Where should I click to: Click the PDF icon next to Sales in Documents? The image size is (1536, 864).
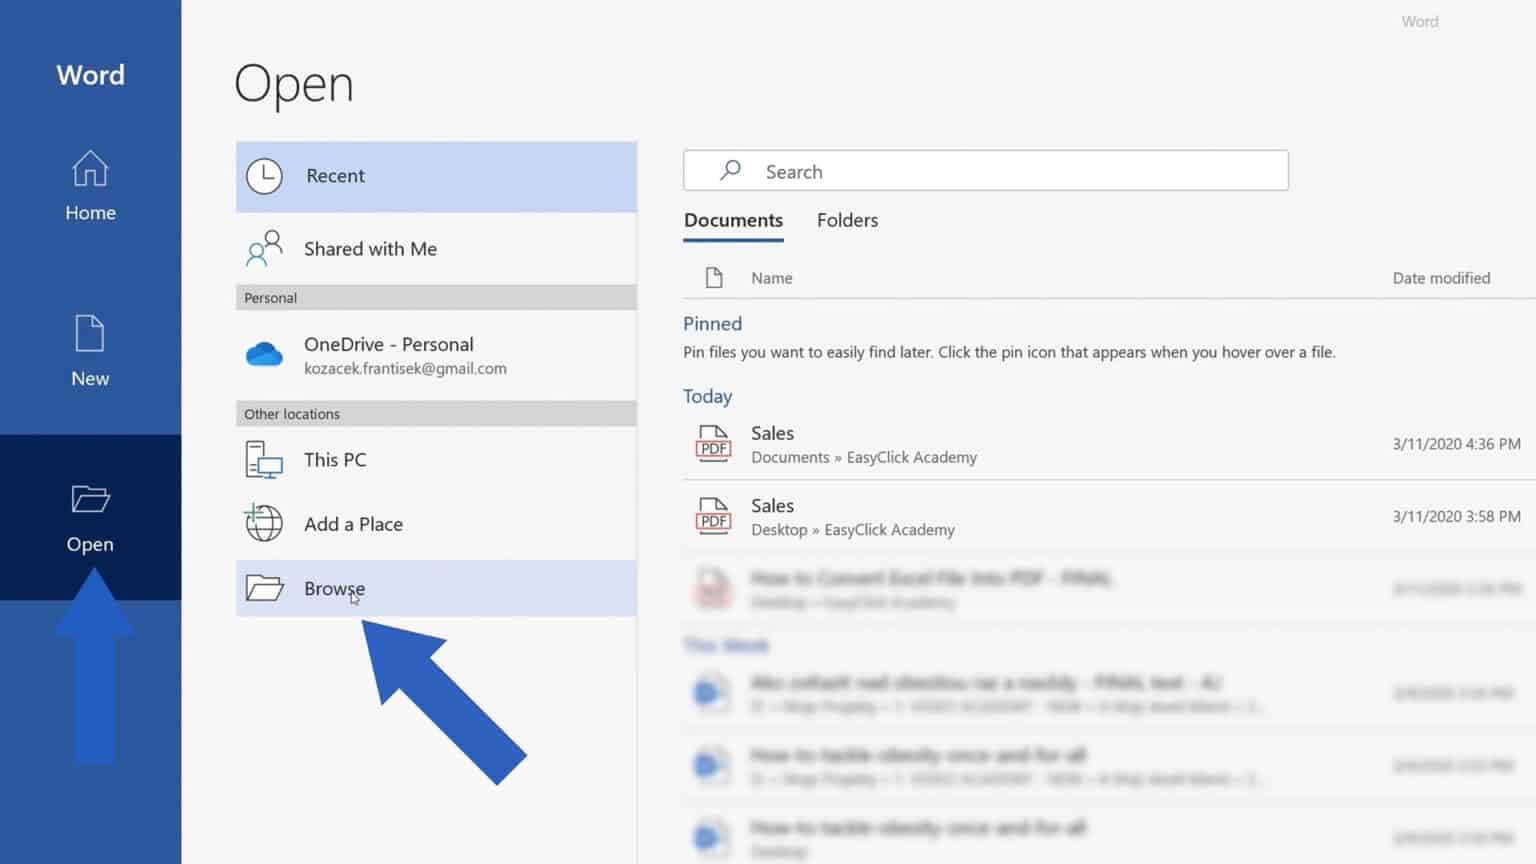point(712,444)
